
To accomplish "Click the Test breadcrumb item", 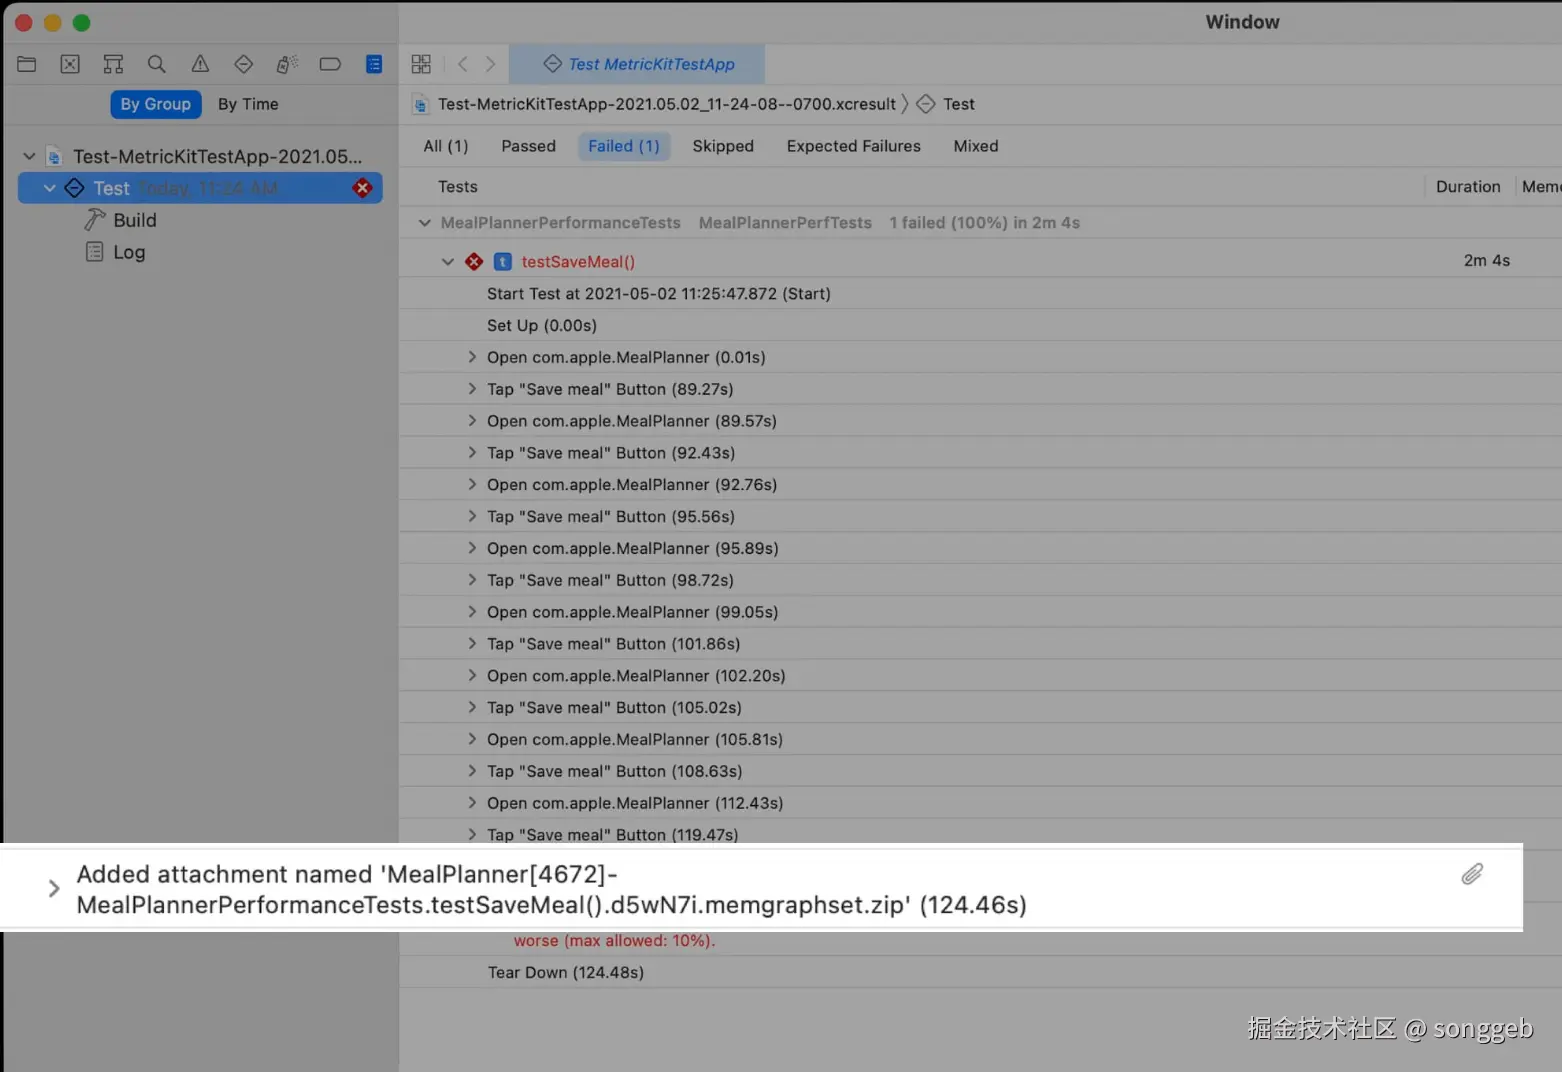I will click(959, 104).
